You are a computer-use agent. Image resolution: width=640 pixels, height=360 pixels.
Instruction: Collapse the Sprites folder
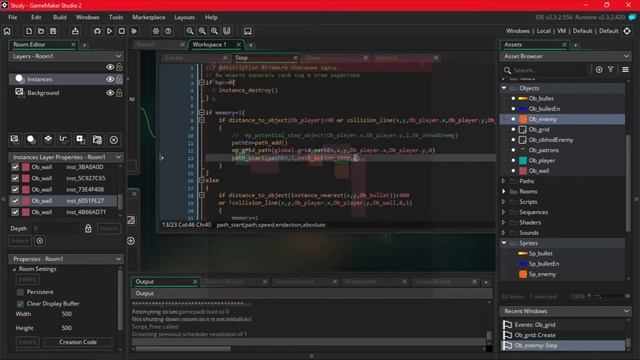[504, 243]
